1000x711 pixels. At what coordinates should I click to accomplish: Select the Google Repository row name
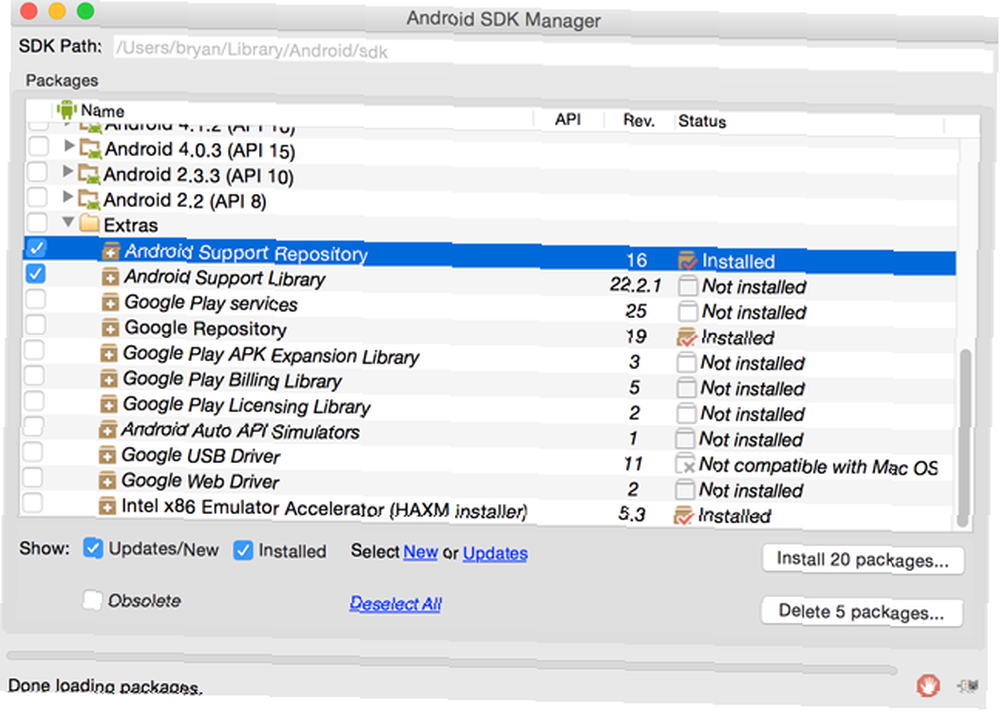point(205,328)
